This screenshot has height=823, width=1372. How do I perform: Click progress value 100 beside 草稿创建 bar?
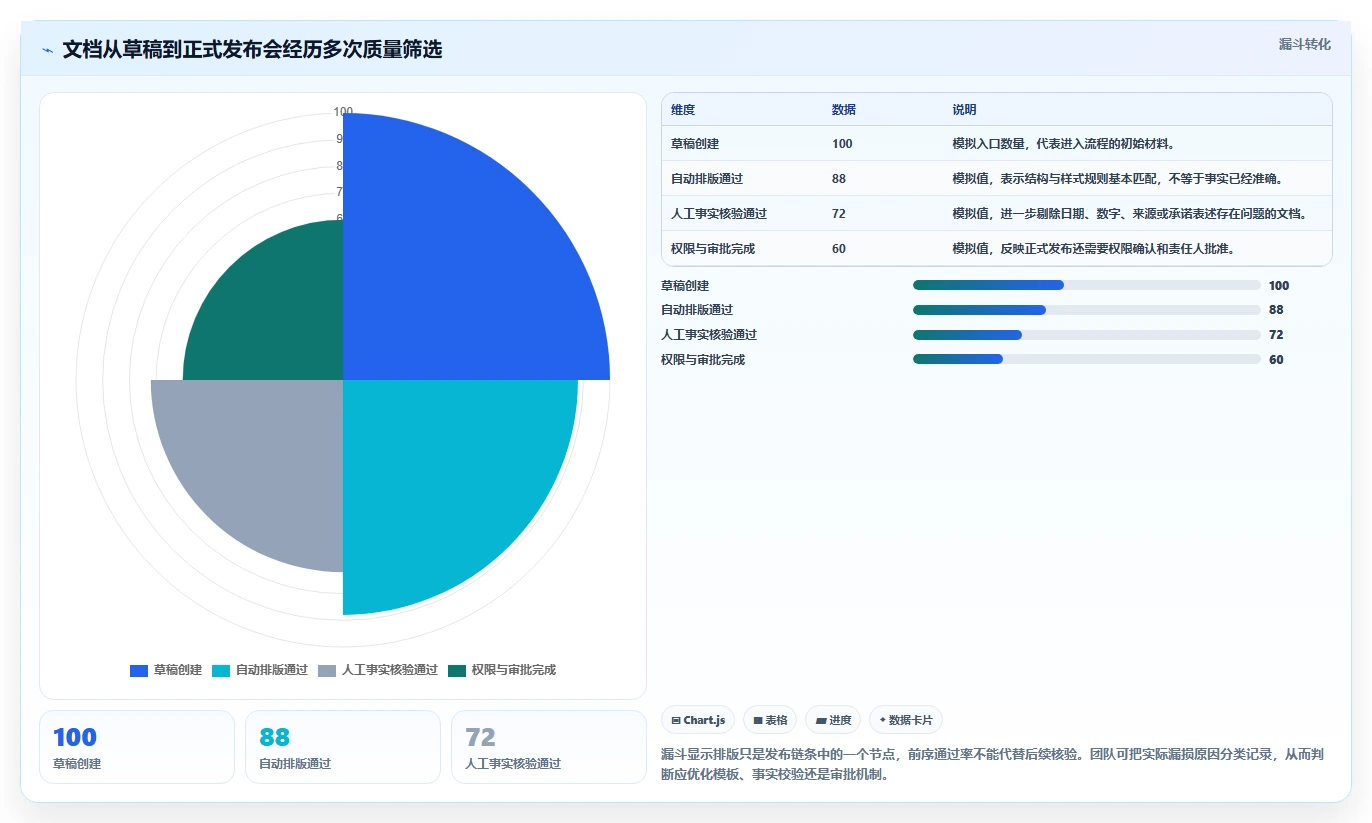1279,286
